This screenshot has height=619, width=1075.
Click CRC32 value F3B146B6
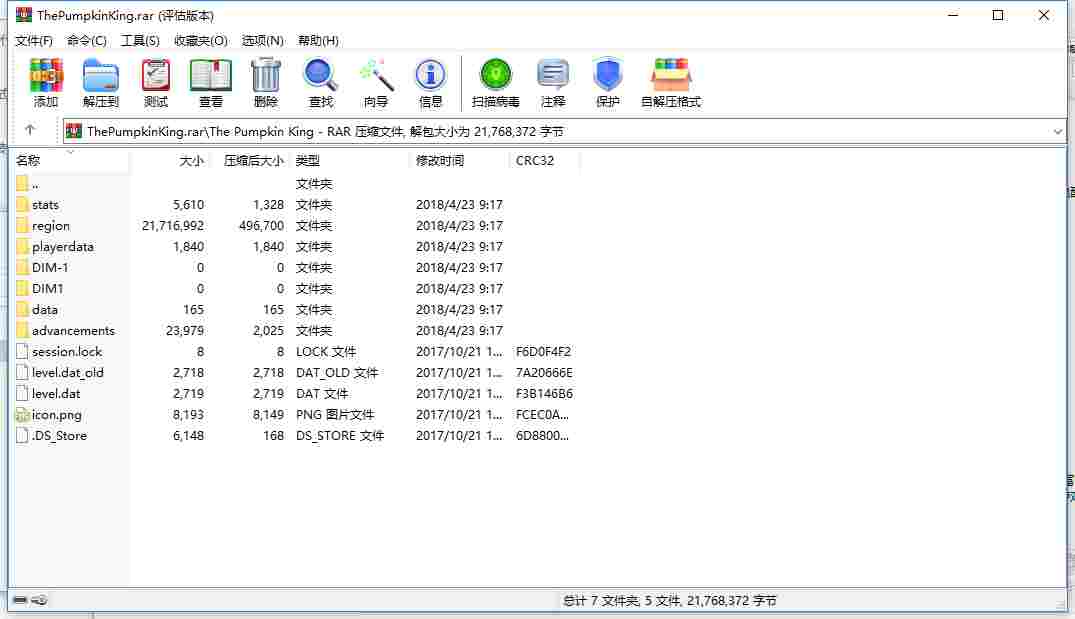544,393
